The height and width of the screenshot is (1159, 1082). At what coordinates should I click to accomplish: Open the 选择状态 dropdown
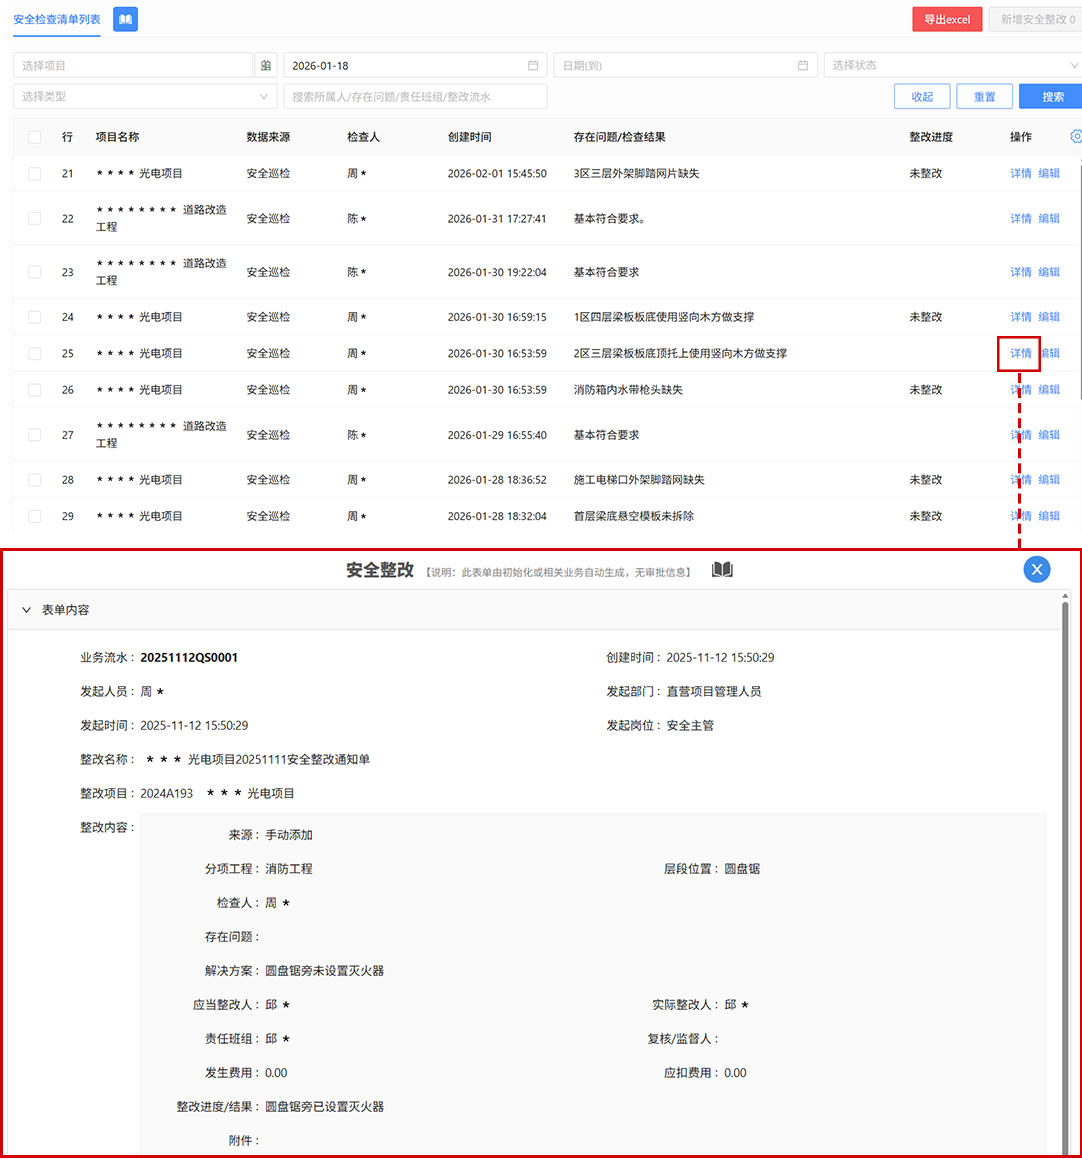click(950, 66)
